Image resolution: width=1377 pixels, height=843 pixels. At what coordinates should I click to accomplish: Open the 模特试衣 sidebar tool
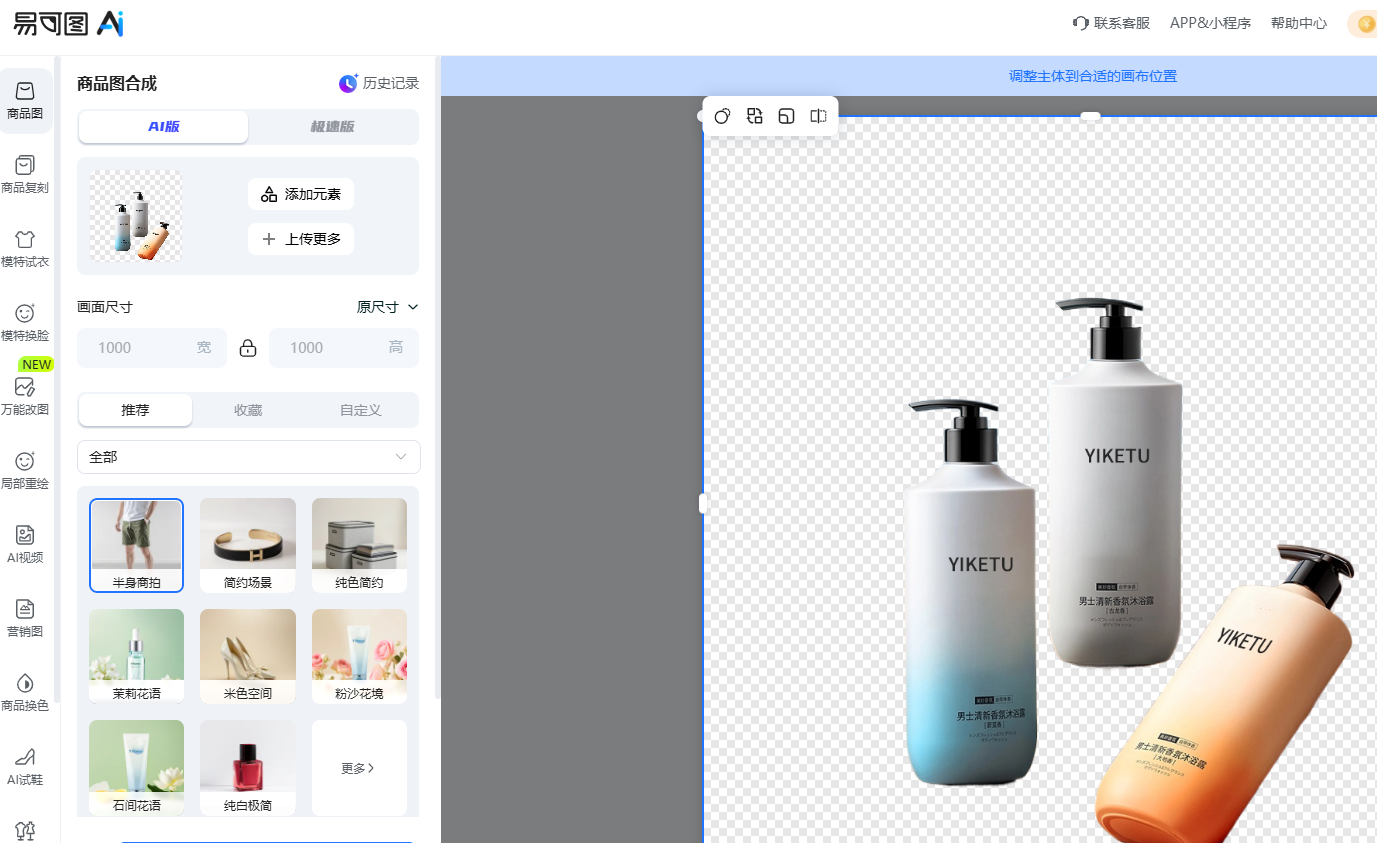pyautogui.click(x=25, y=249)
